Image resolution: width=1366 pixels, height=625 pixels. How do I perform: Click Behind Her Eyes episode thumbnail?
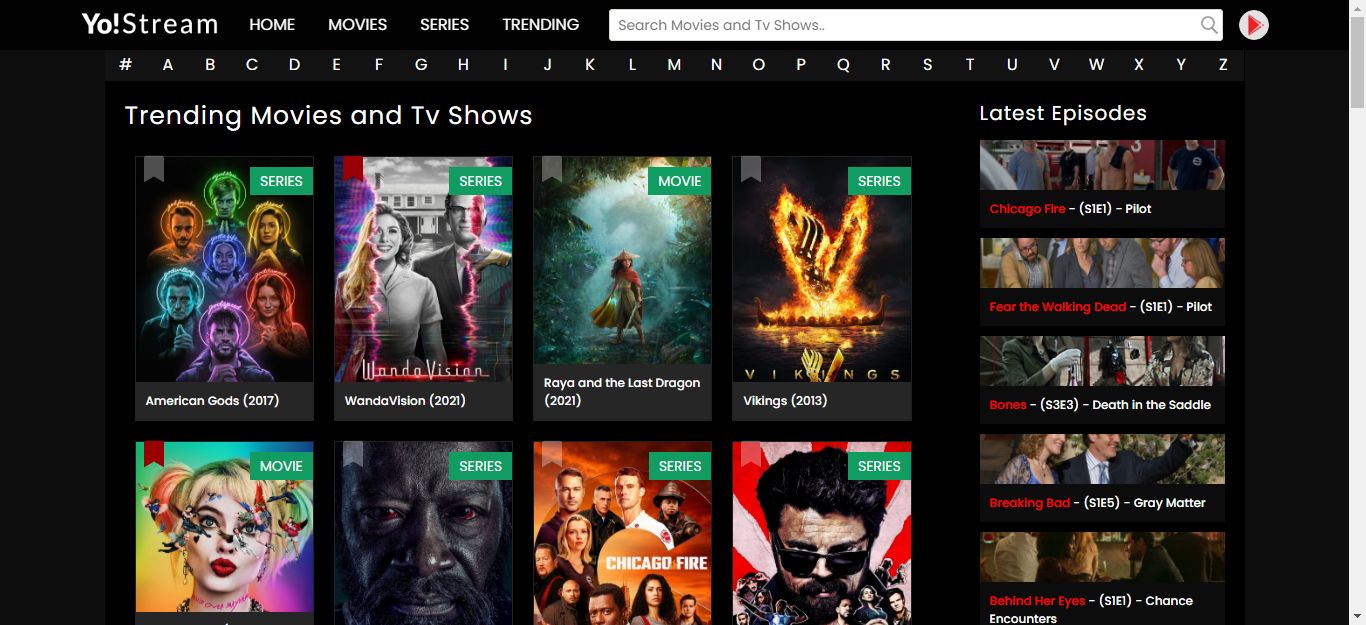coord(1102,557)
